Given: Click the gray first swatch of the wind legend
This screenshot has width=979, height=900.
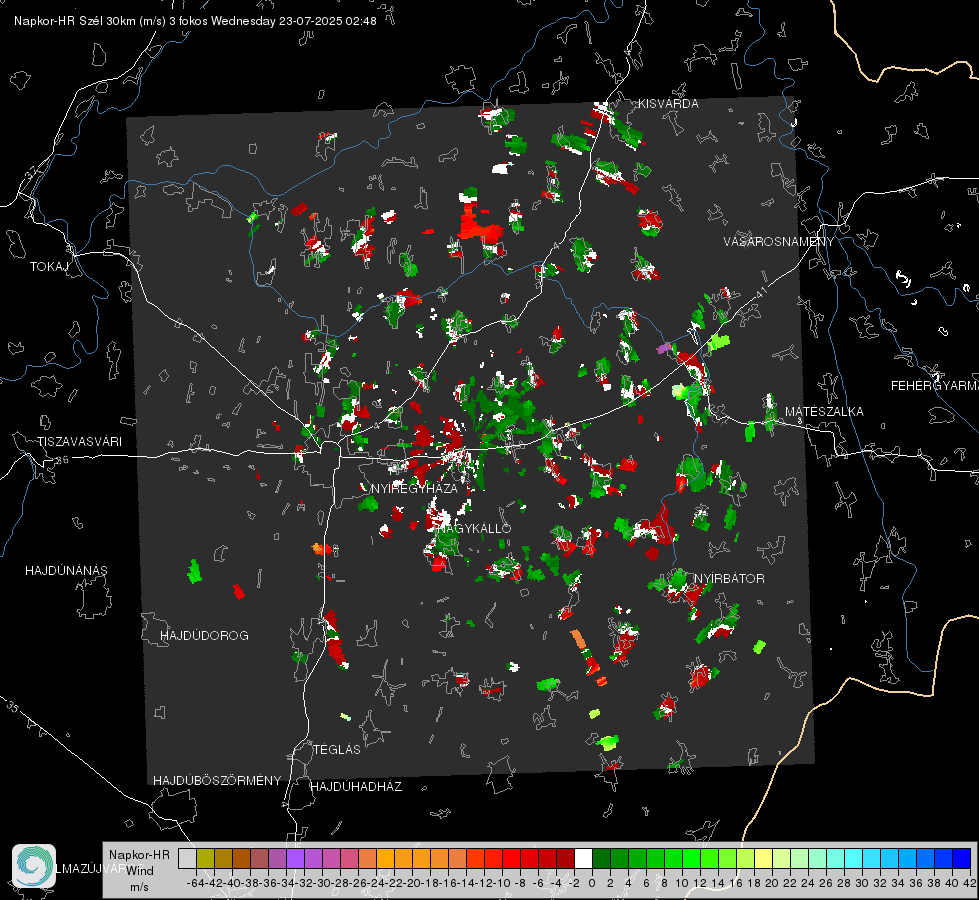Looking at the screenshot, I should pos(187,858).
